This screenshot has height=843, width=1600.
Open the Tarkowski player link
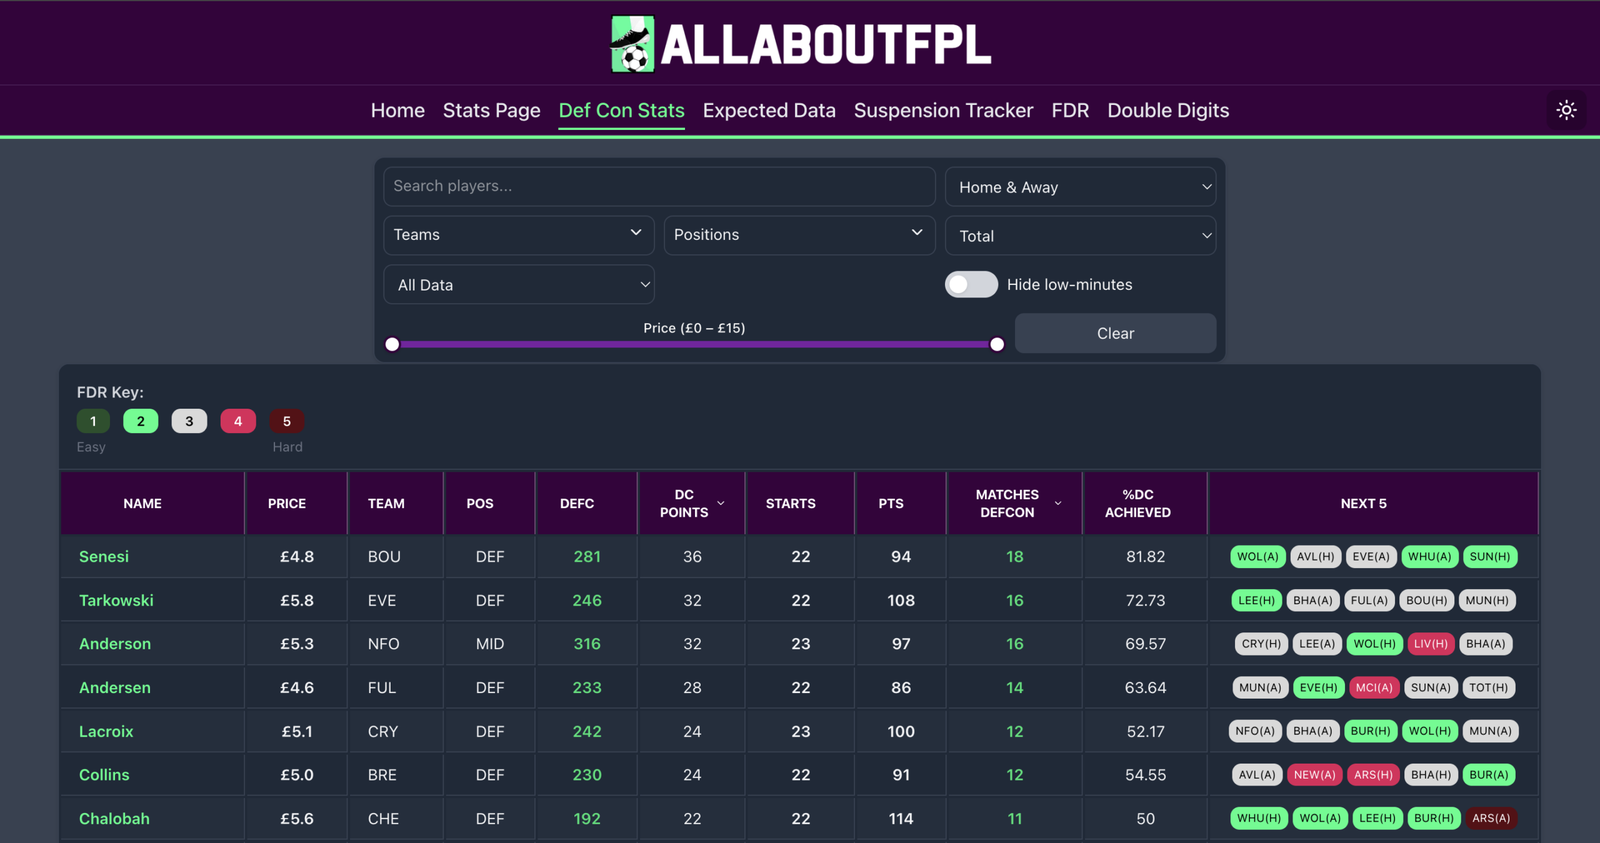pyautogui.click(x=116, y=600)
